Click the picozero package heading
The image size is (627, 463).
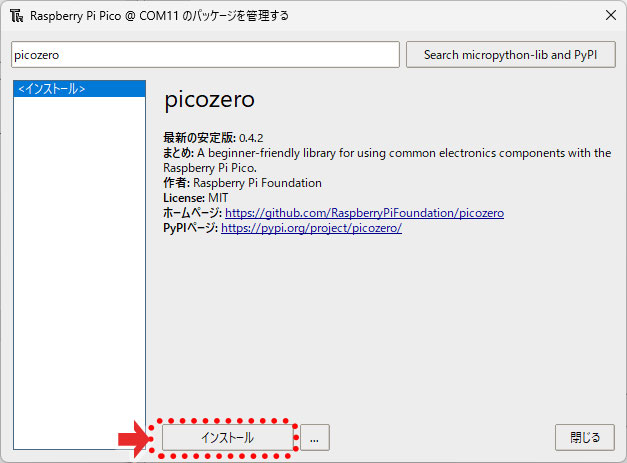[210, 100]
